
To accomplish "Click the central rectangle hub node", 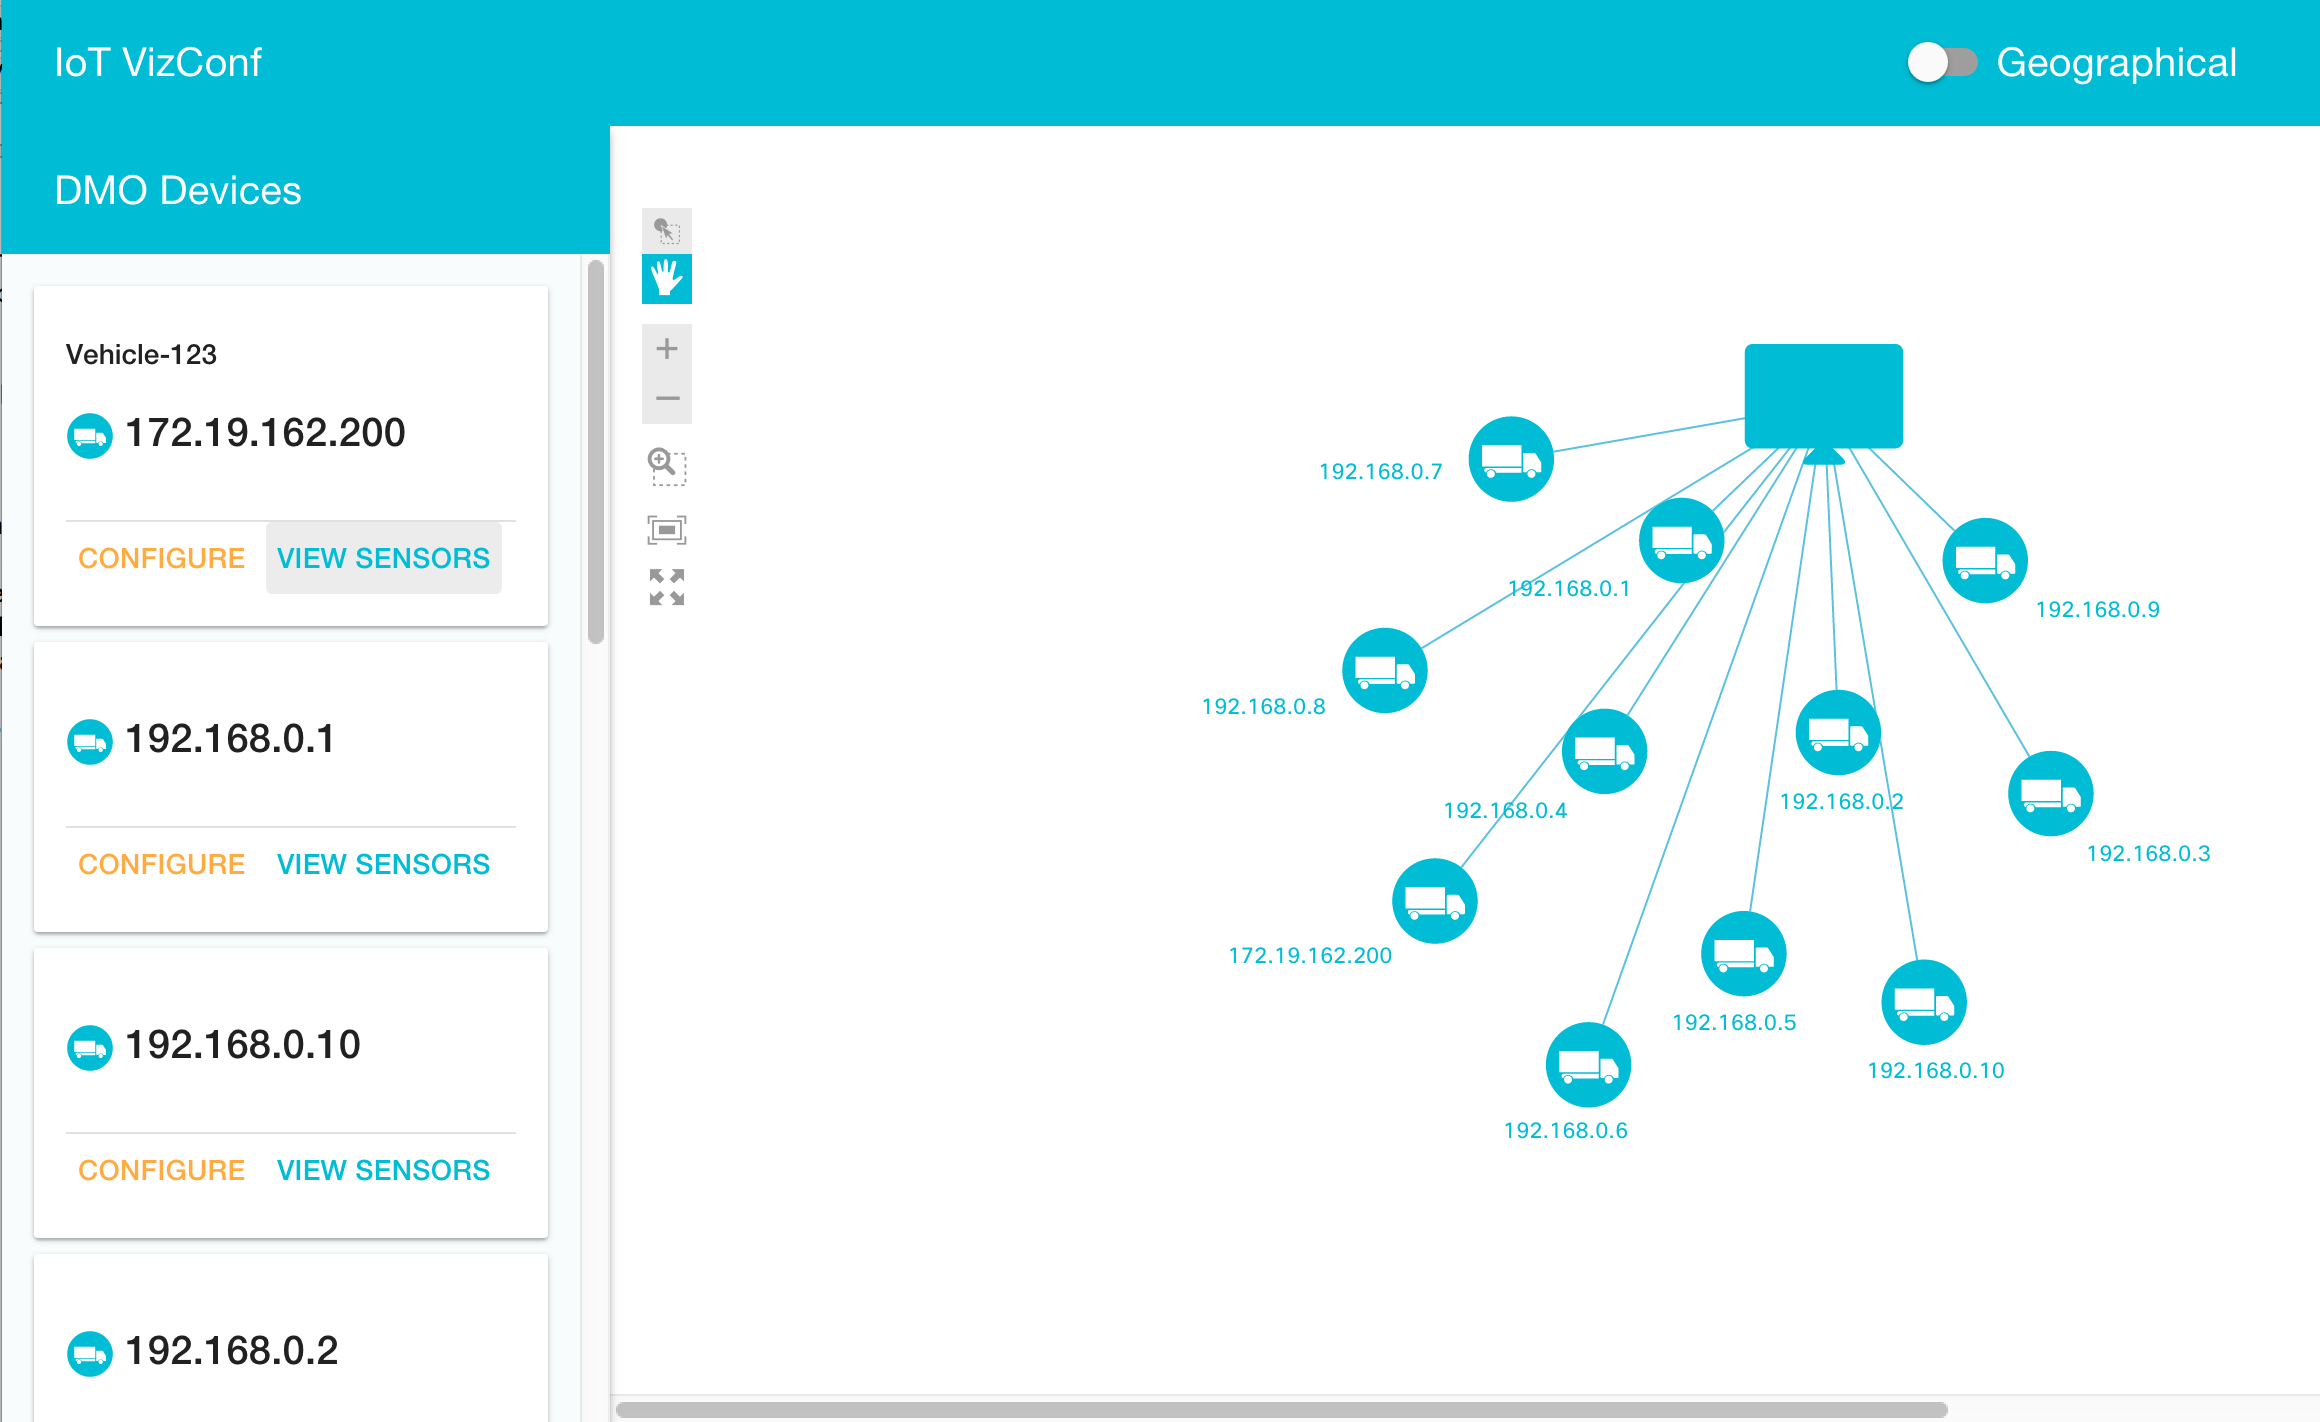I will [1823, 396].
